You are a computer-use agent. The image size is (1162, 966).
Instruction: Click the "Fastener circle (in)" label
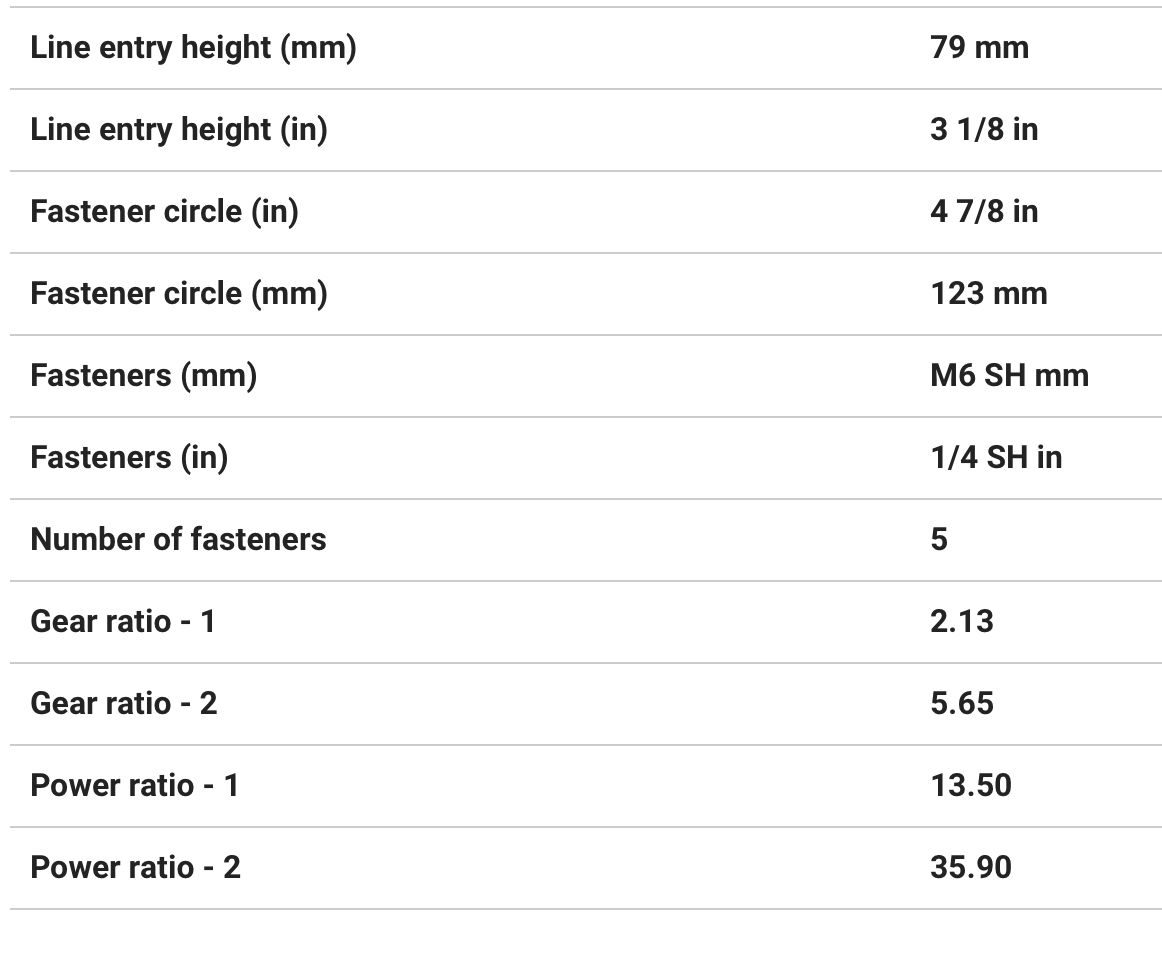coord(164,212)
